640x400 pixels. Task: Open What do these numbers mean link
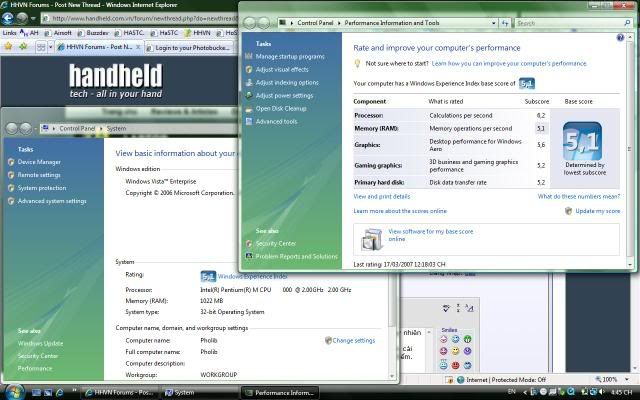click(x=578, y=196)
